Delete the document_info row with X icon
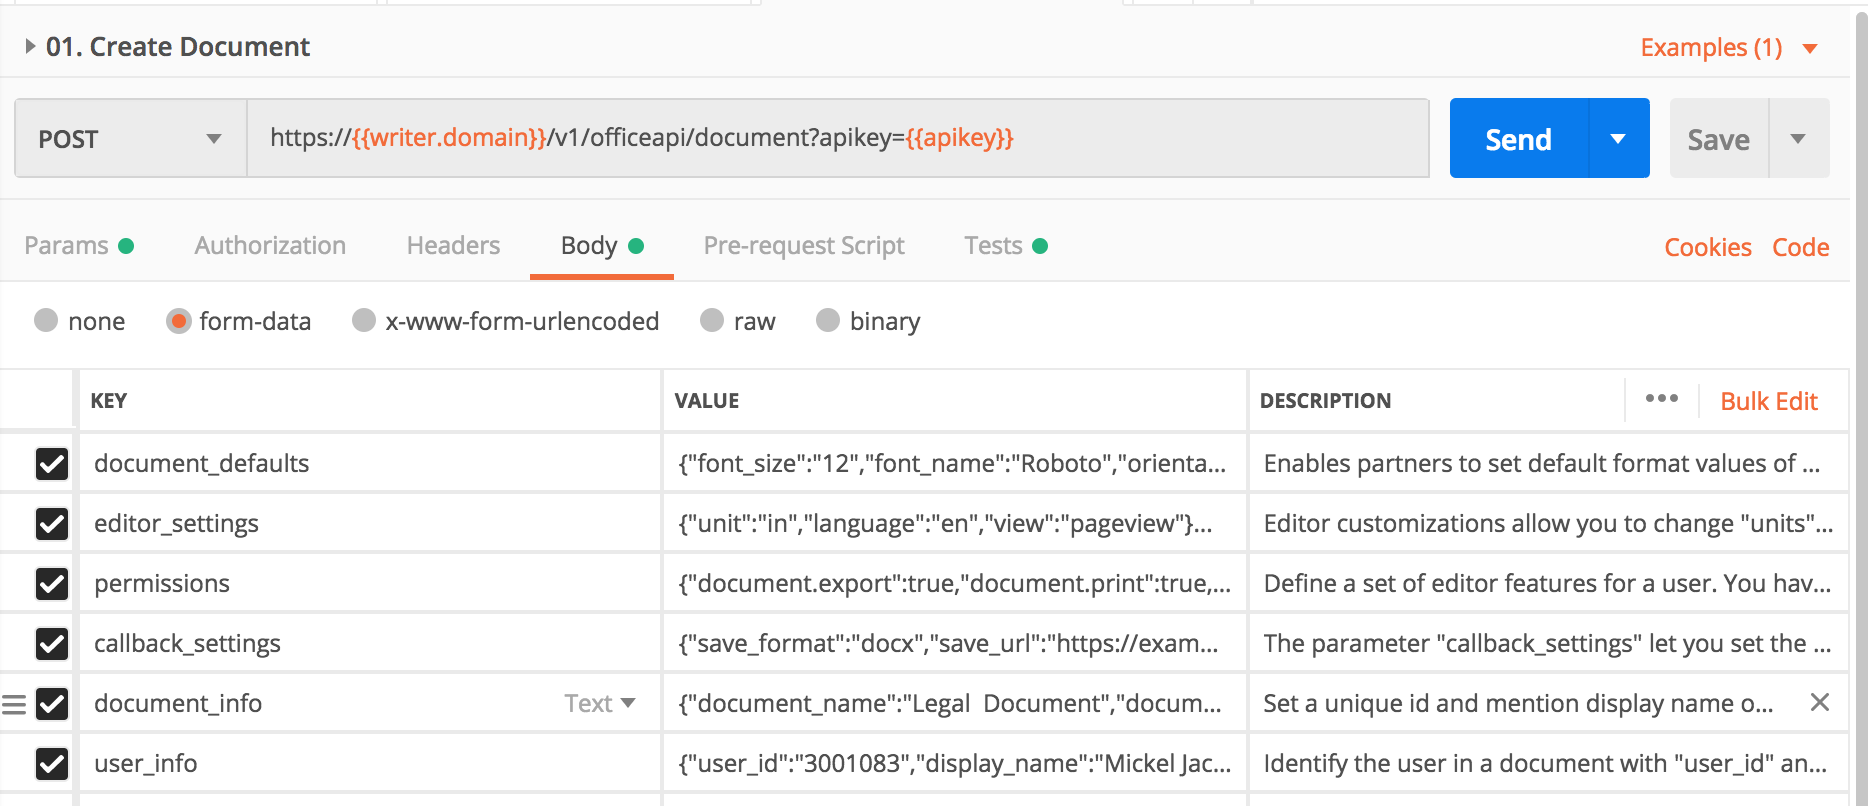 [1819, 703]
